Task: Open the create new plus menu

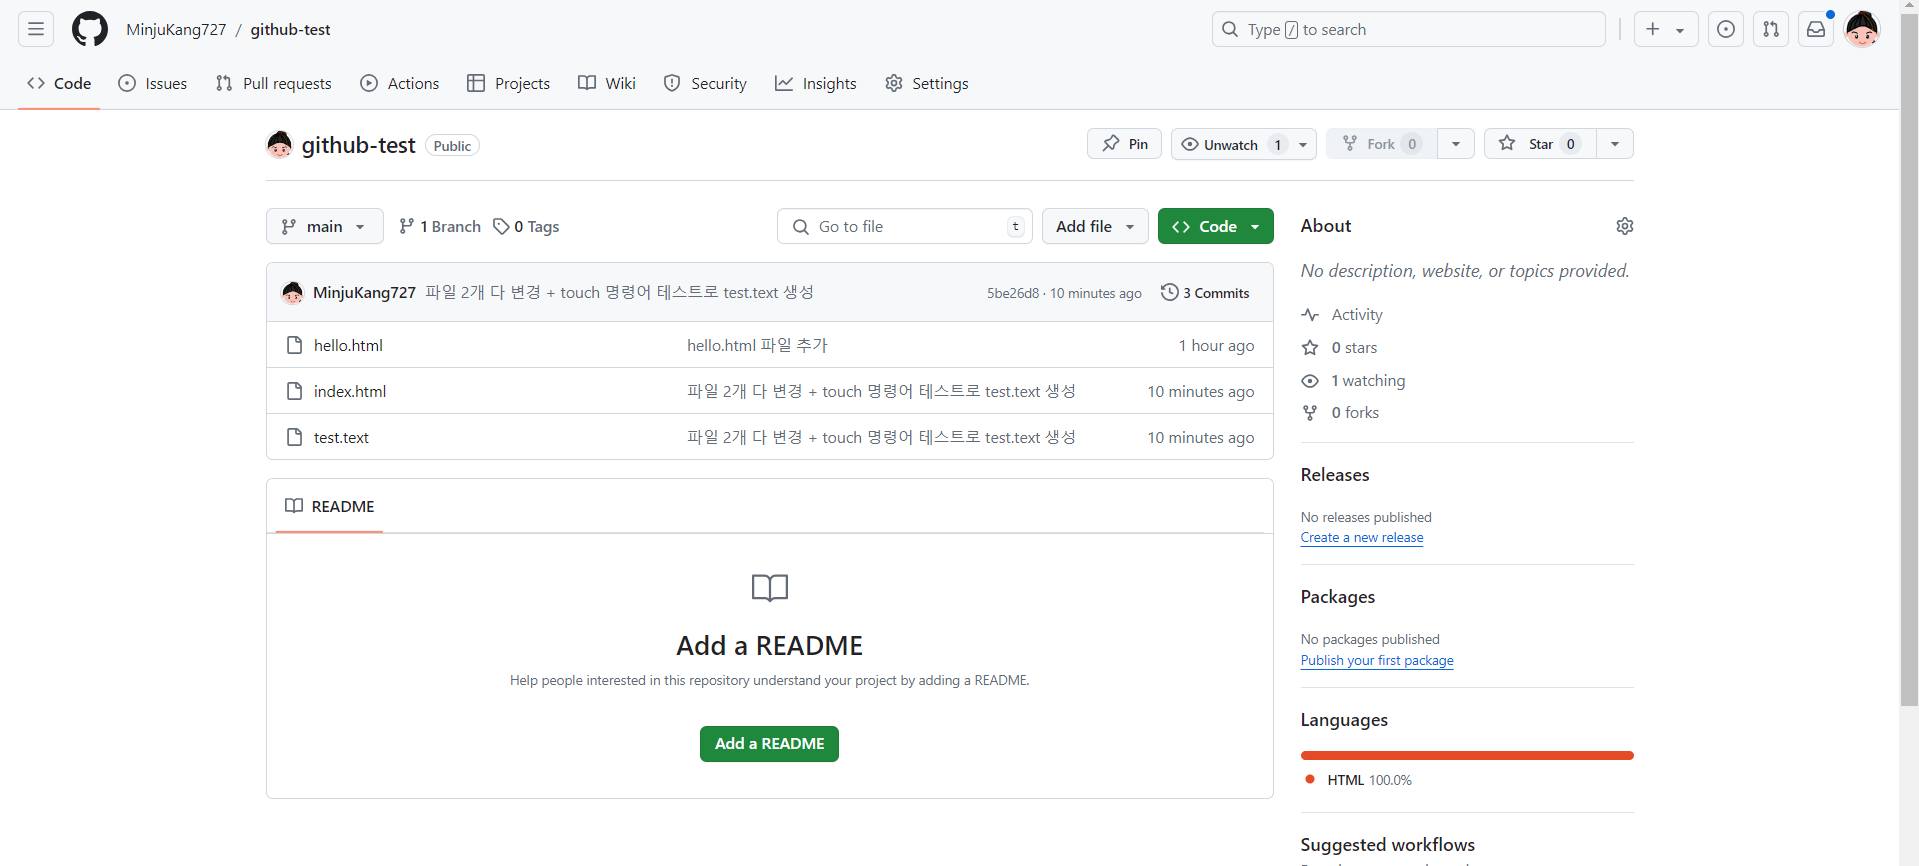Action: (1666, 29)
